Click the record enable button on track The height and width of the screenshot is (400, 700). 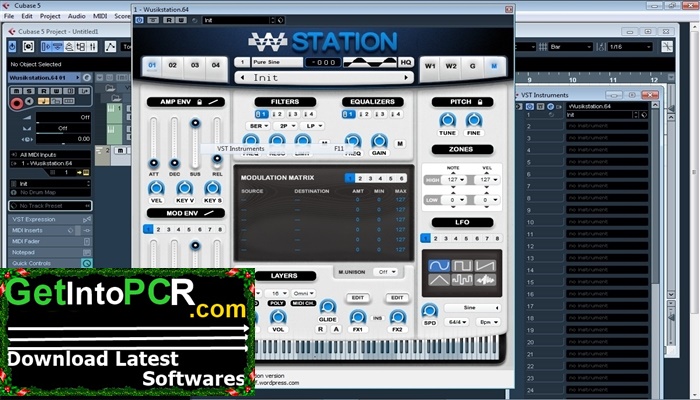[17, 104]
